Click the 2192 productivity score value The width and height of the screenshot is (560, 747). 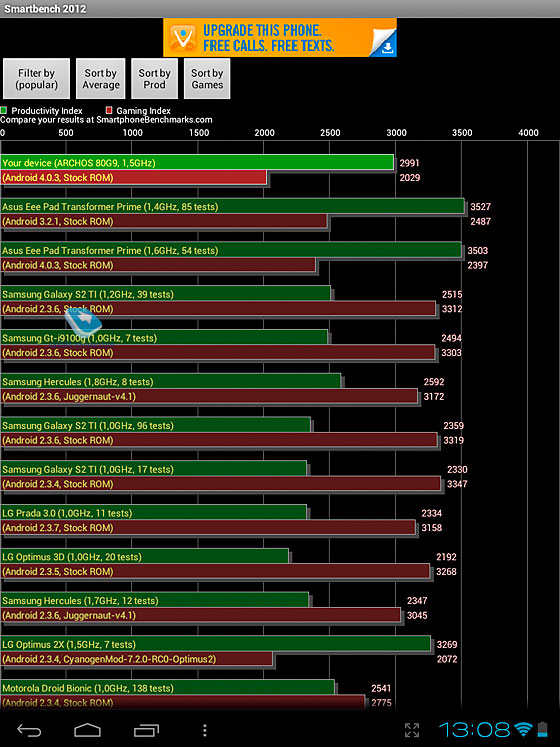click(x=447, y=557)
